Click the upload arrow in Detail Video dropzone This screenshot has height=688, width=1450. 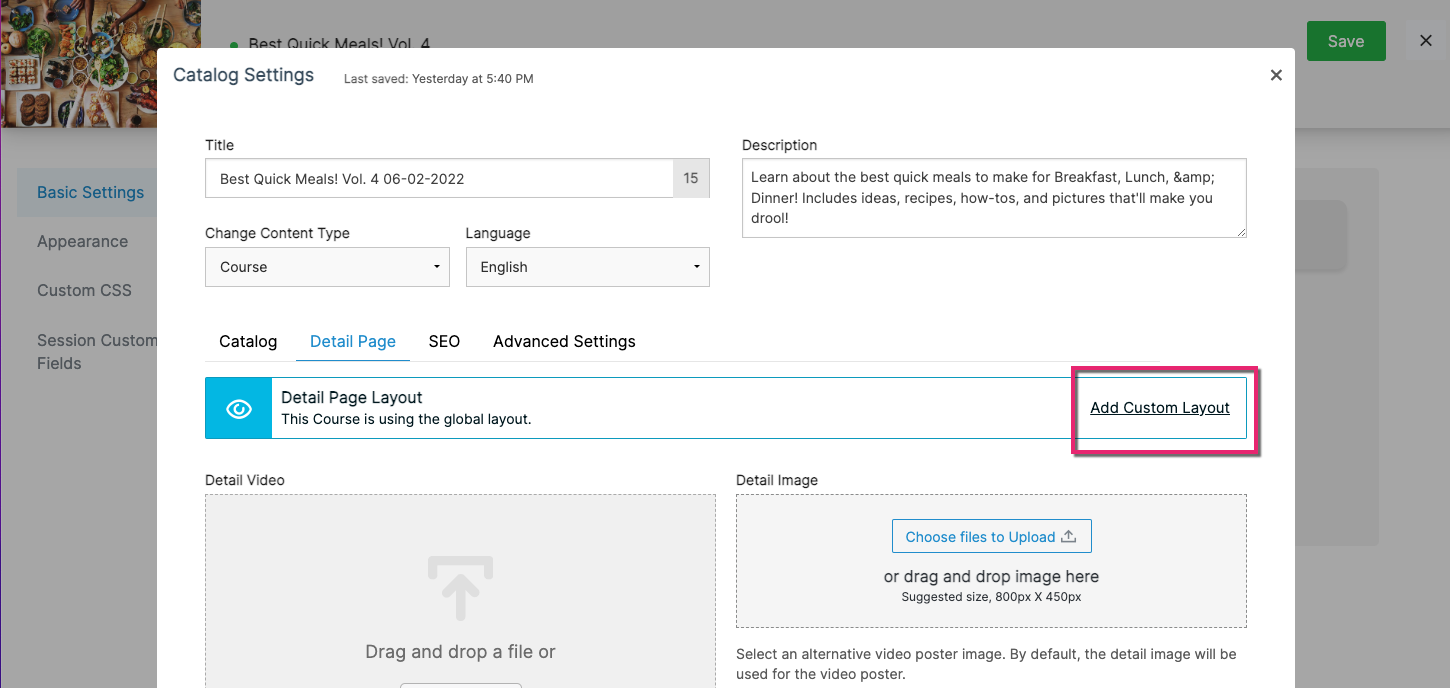(460, 588)
